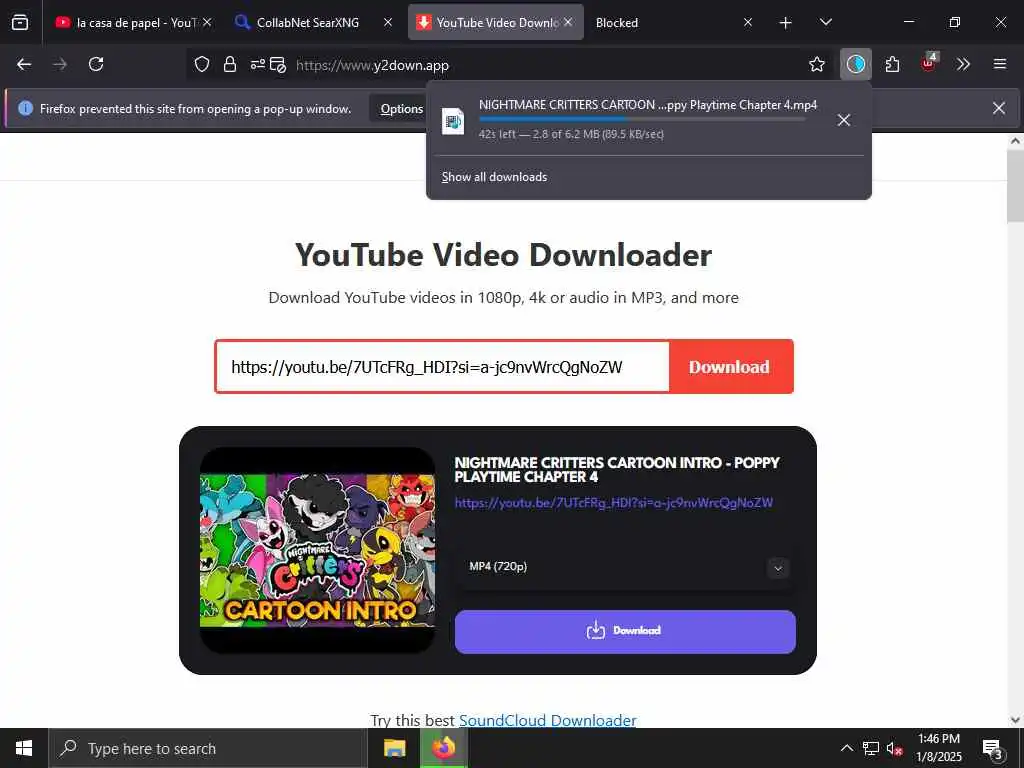Click the blocked pop-up indicator icon in the address bar

point(278,65)
